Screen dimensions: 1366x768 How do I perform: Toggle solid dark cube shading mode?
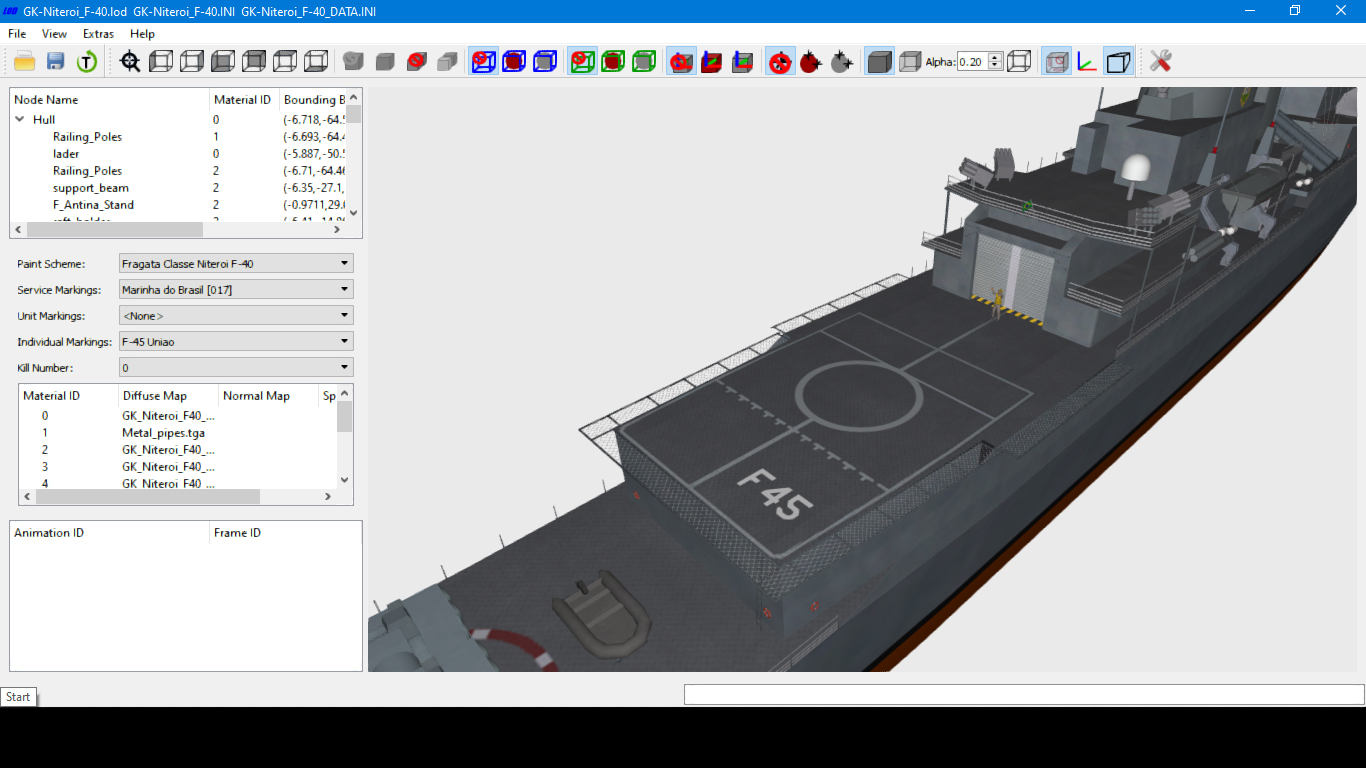(879, 62)
